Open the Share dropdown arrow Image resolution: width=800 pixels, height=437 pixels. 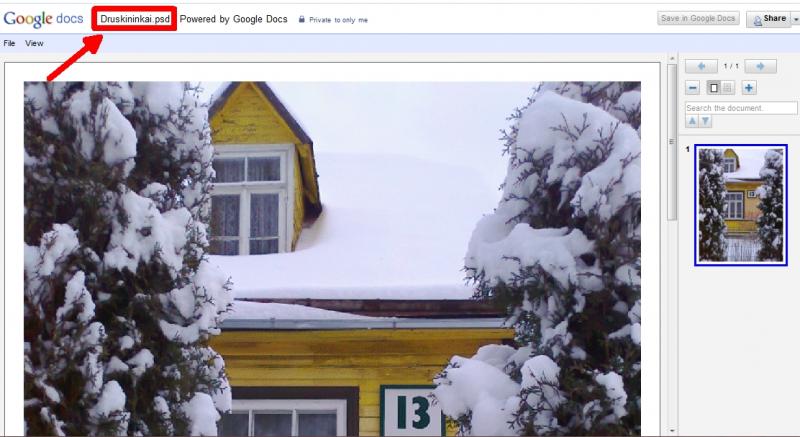[x=795, y=19]
